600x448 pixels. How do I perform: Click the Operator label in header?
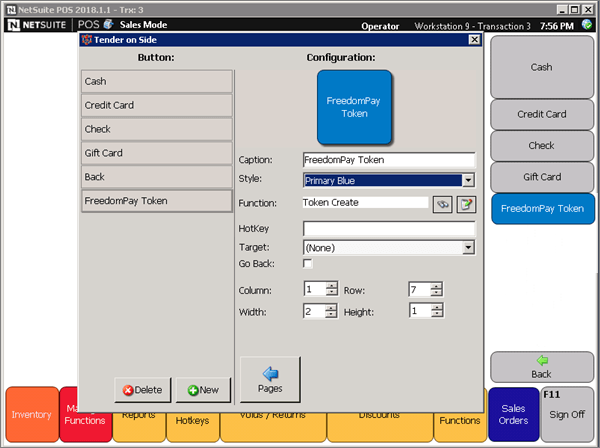coord(380,26)
